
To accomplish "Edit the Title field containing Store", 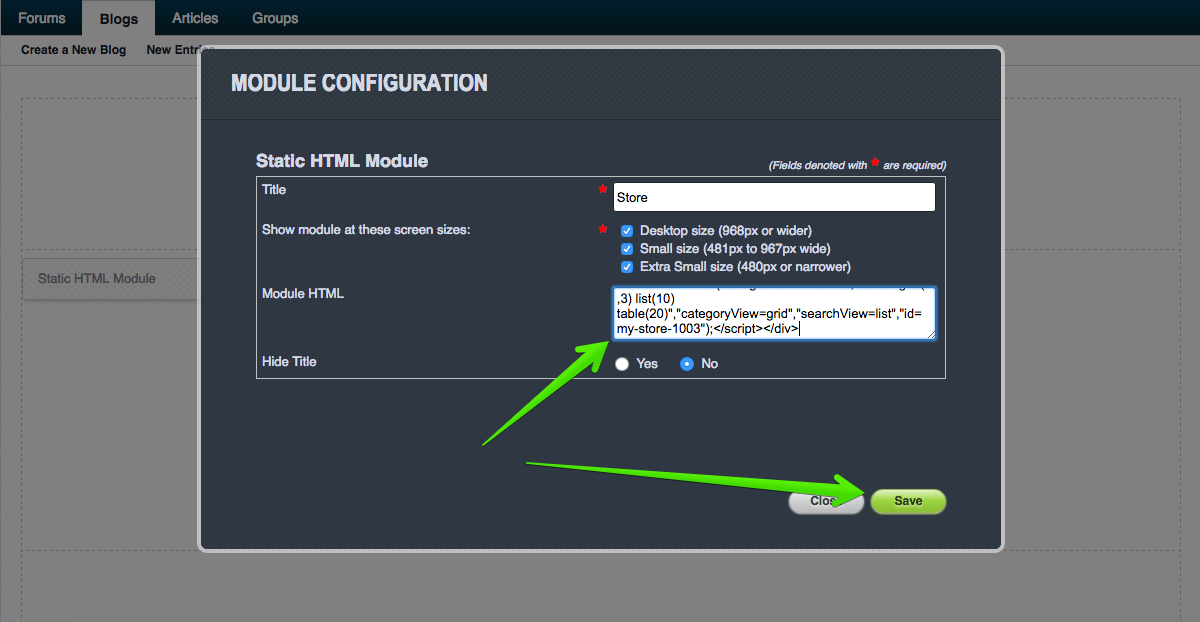I will tap(775, 197).
